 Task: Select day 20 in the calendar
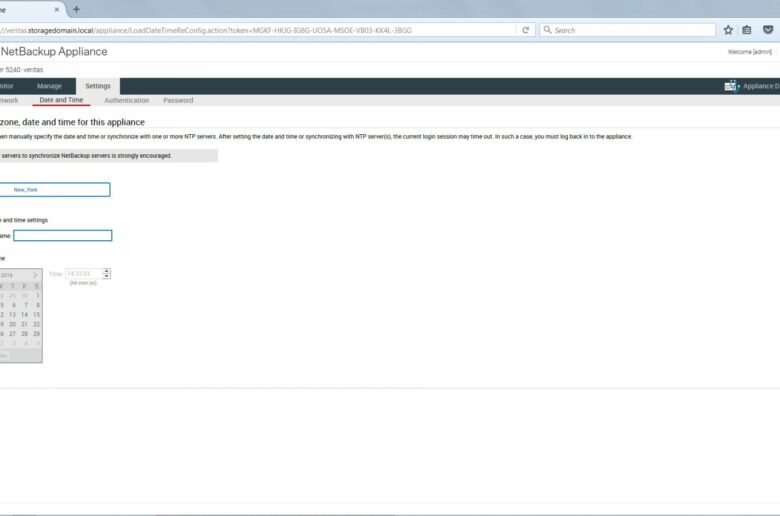12,324
